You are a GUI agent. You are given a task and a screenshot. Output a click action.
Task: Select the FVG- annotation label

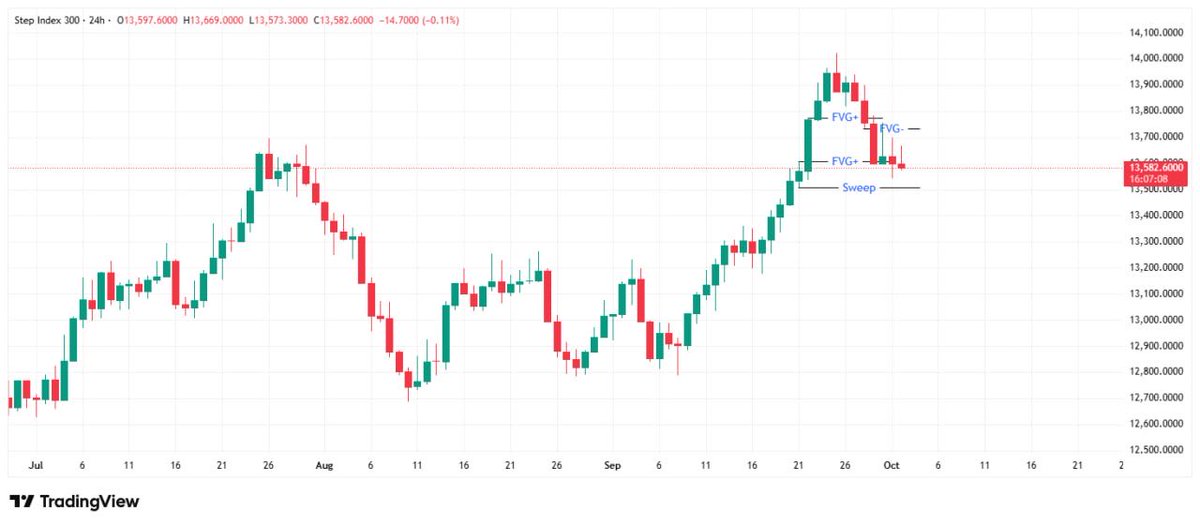click(892, 129)
